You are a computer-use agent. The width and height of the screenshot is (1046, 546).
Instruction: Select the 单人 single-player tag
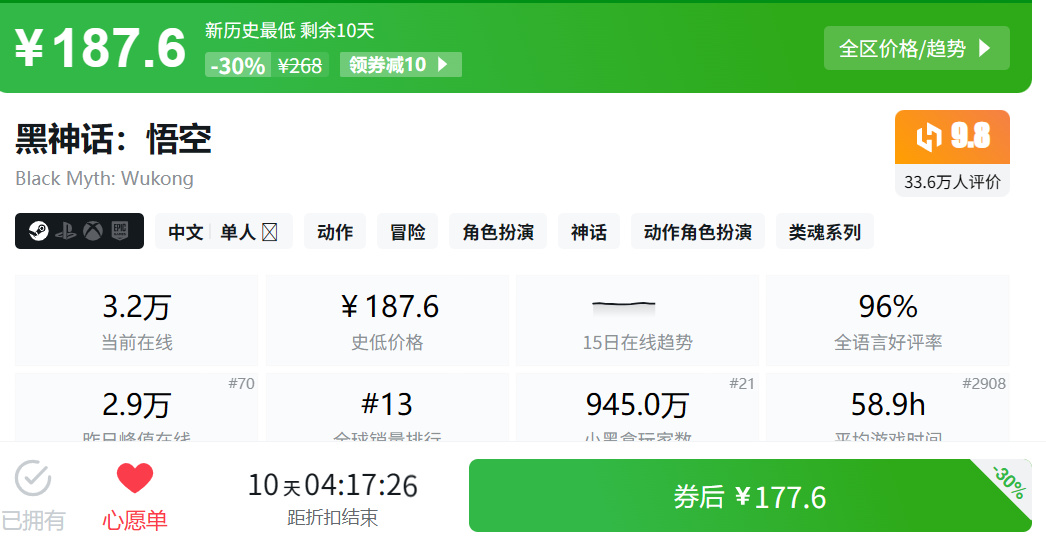238,232
